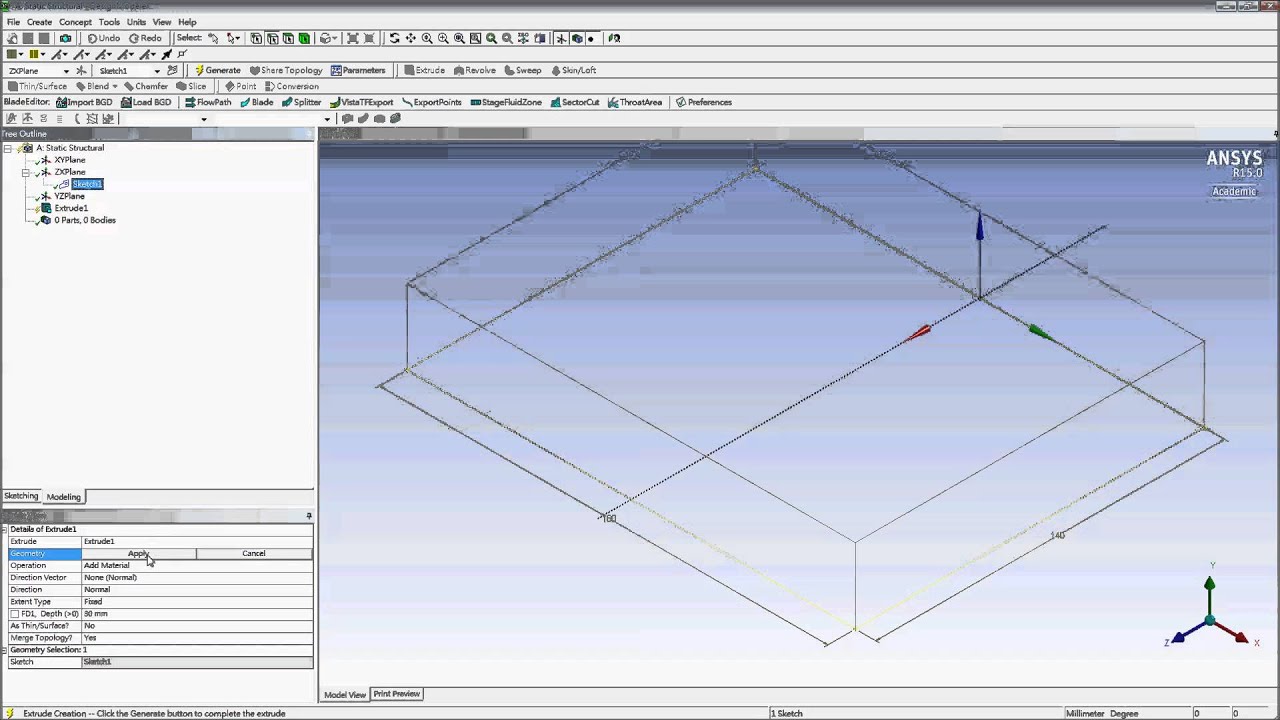
Task: Open the Help menu
Action: (187, 22)
